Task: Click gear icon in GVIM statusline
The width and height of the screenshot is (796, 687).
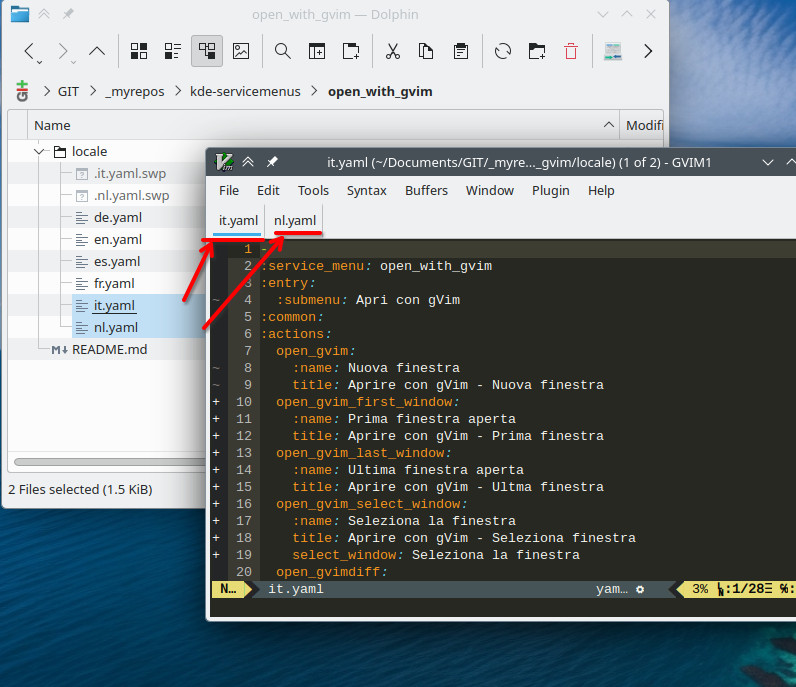Action: [640, 590]
